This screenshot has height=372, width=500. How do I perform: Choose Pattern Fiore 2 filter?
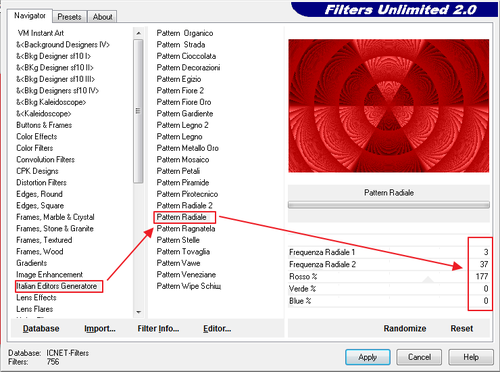pyautogui.click(x=180, y=91)
